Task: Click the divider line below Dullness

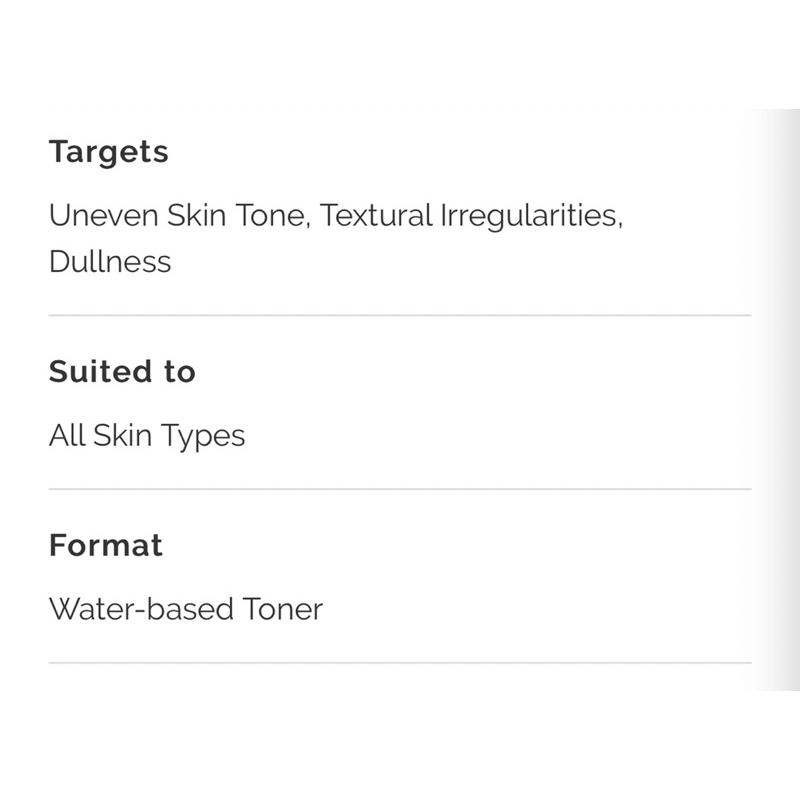Action: [x=400, y=315]
